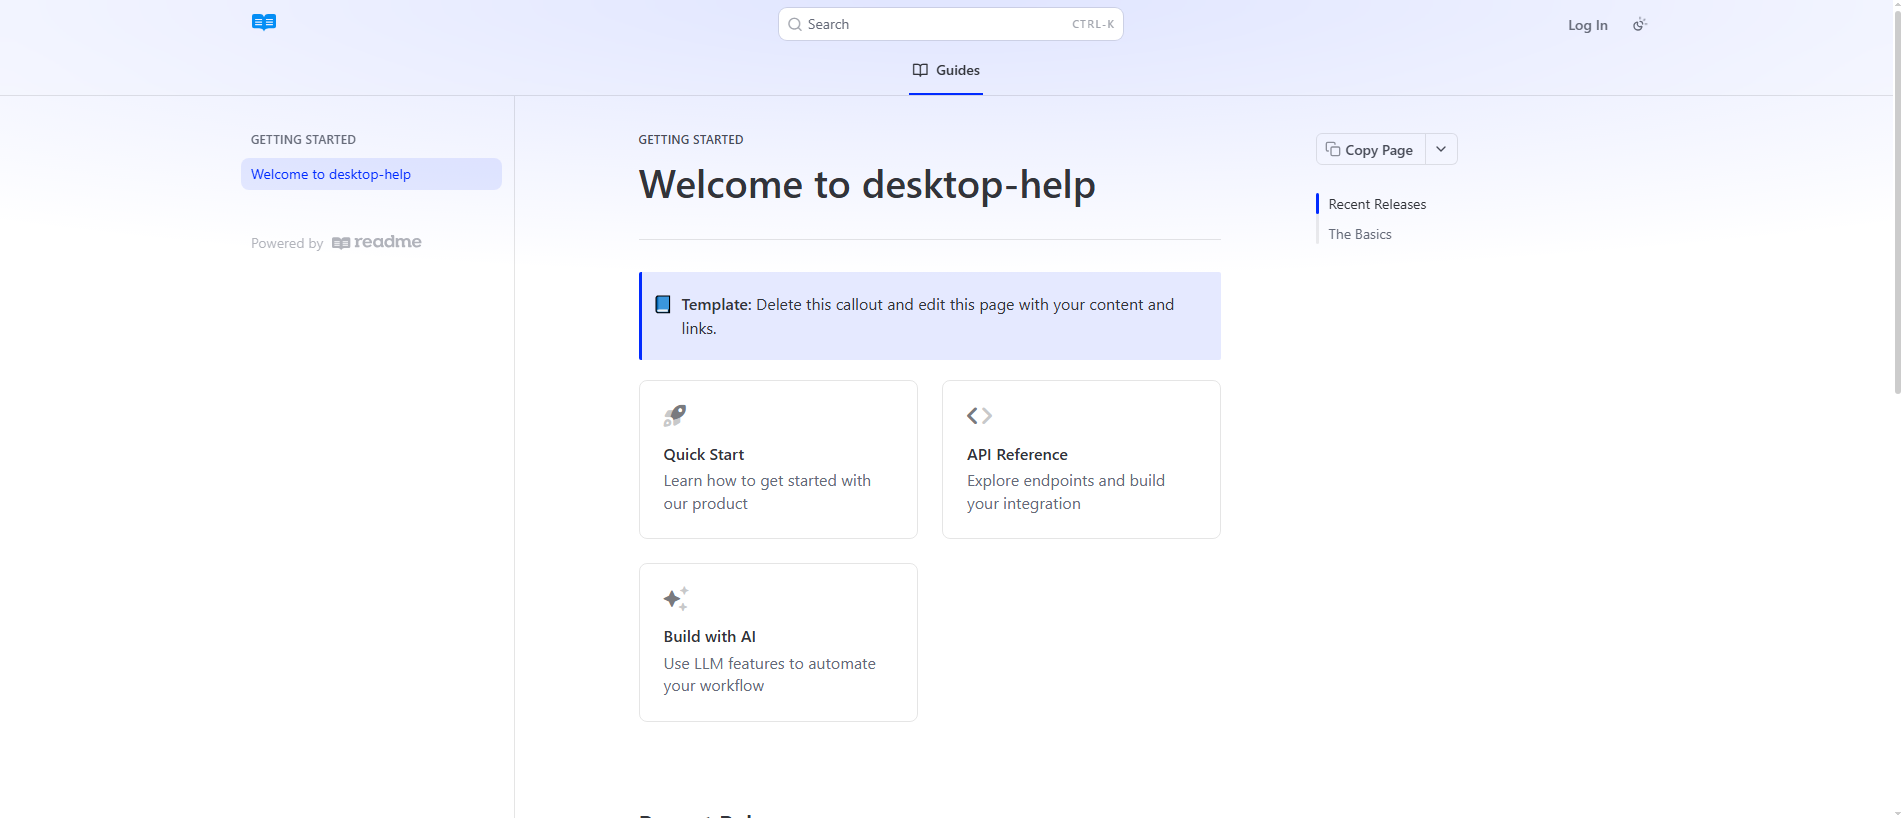1902x818 pixels.
Task: Open the Guides tab
Action: (946, 70)
